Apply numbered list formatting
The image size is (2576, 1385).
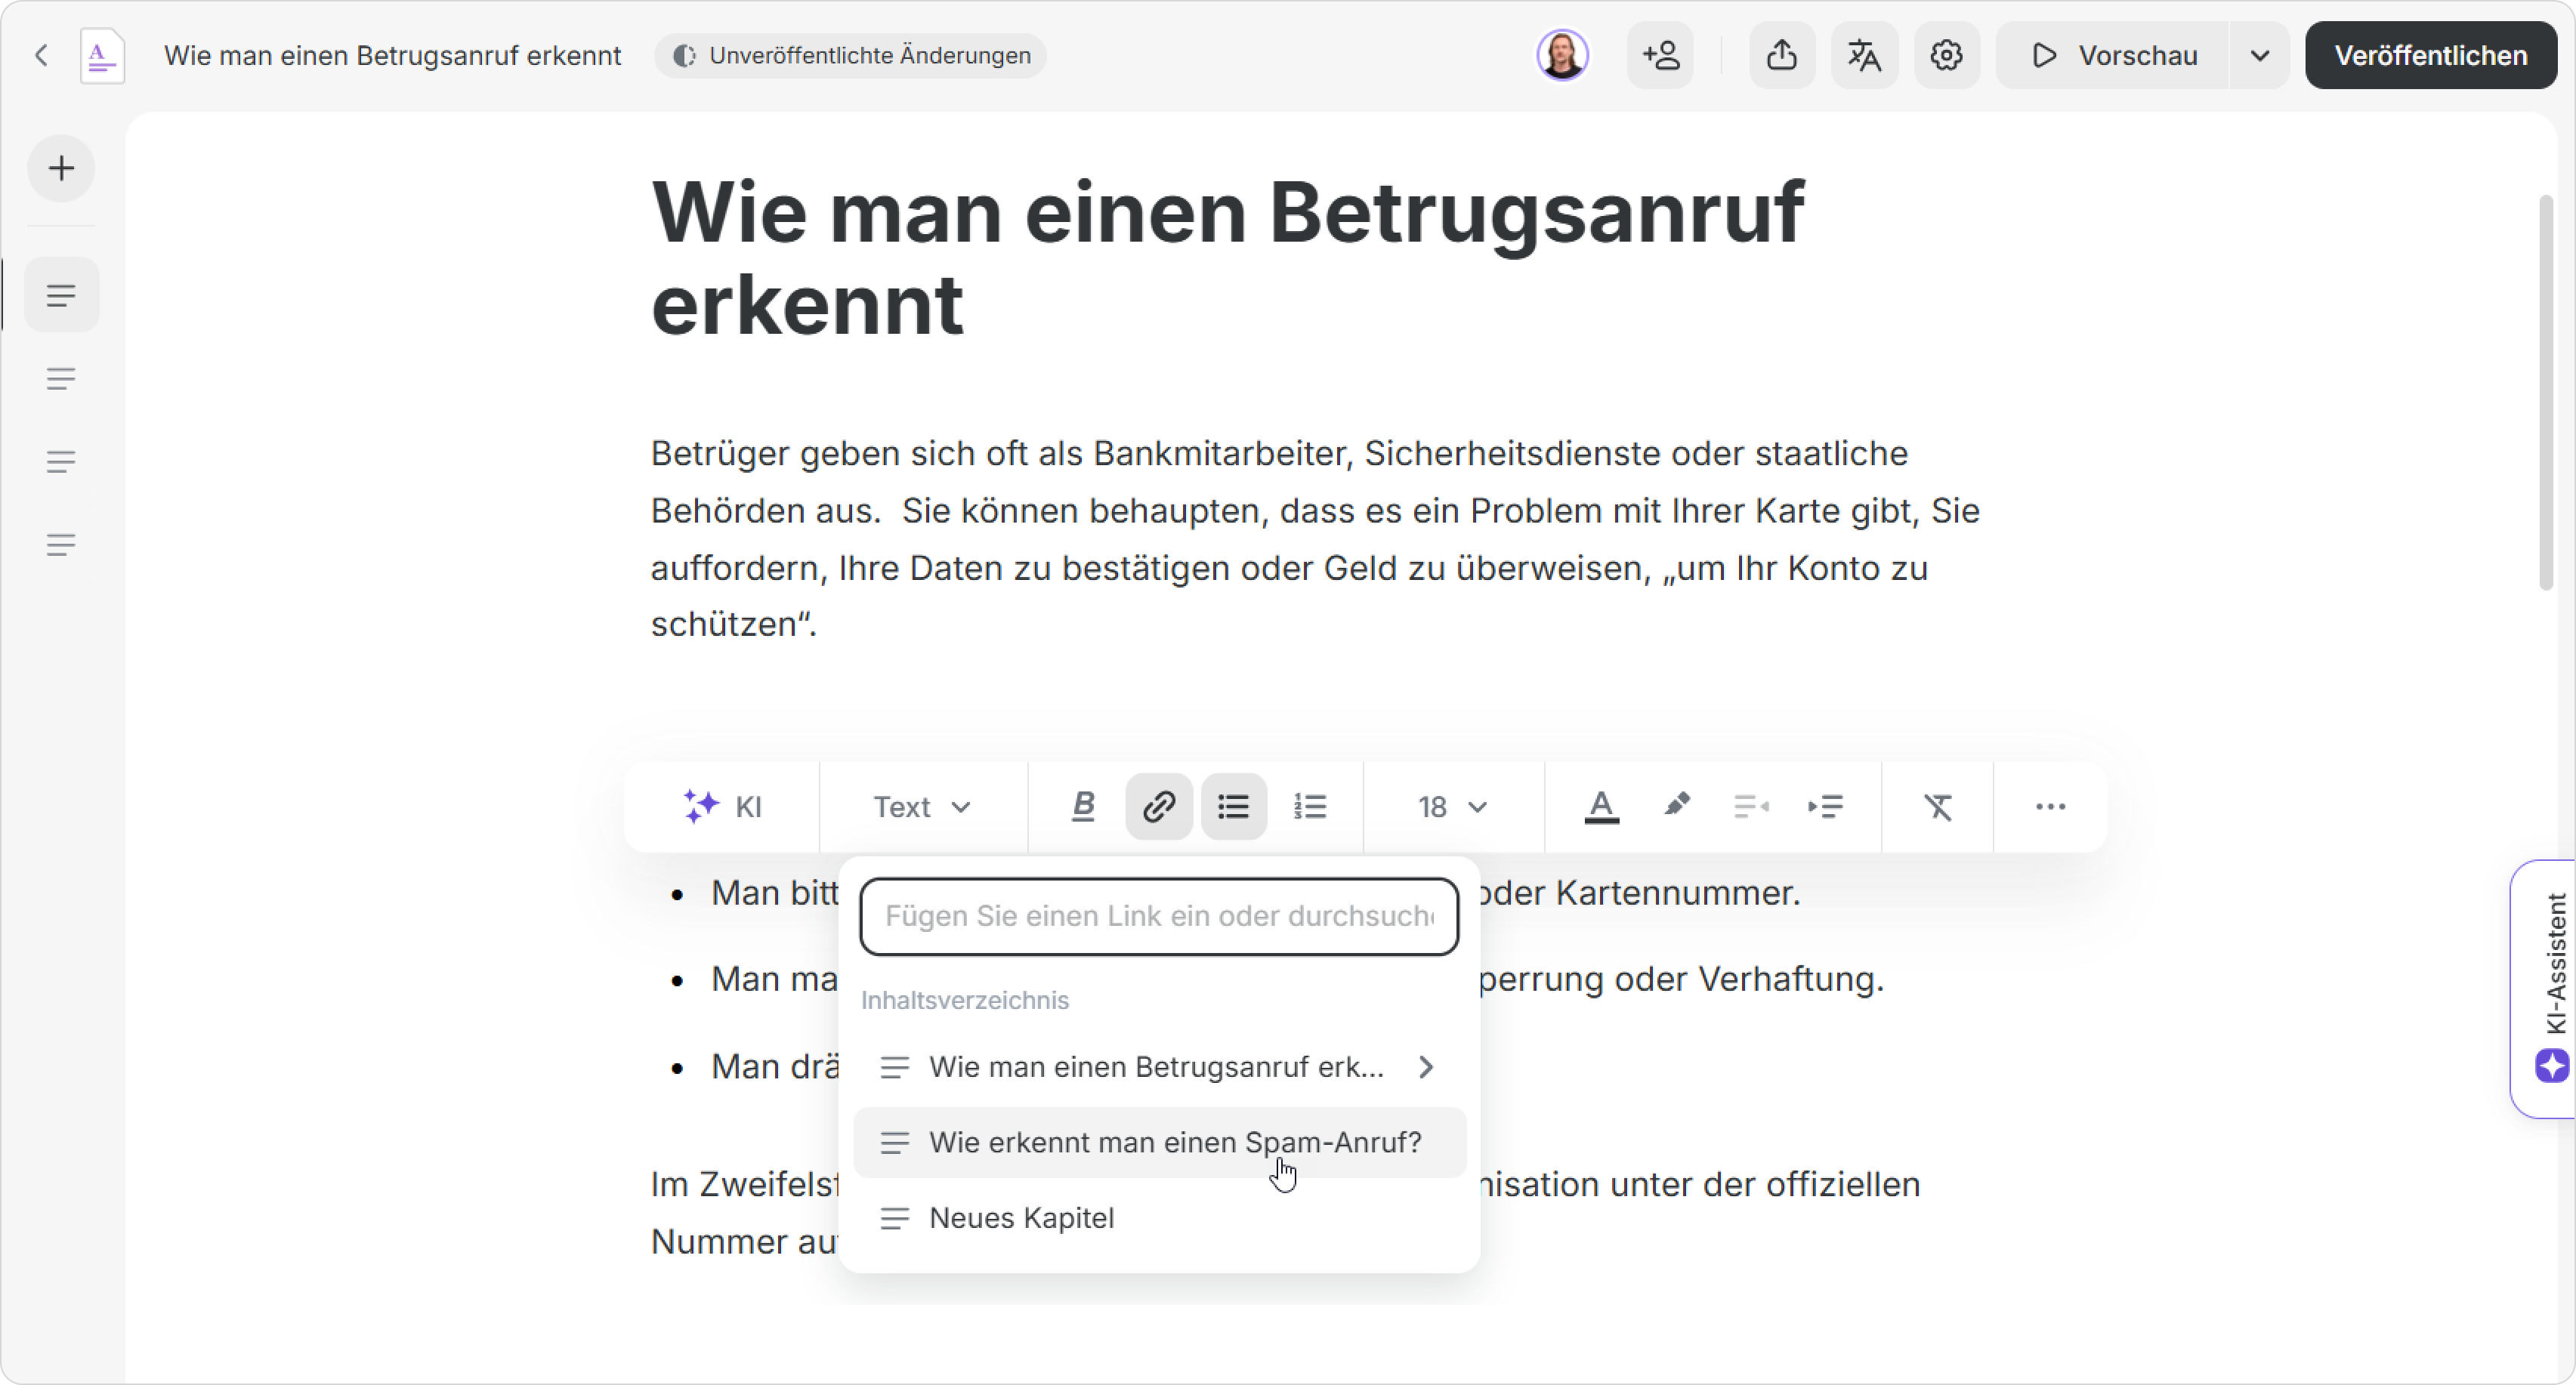click(1309, 807)
